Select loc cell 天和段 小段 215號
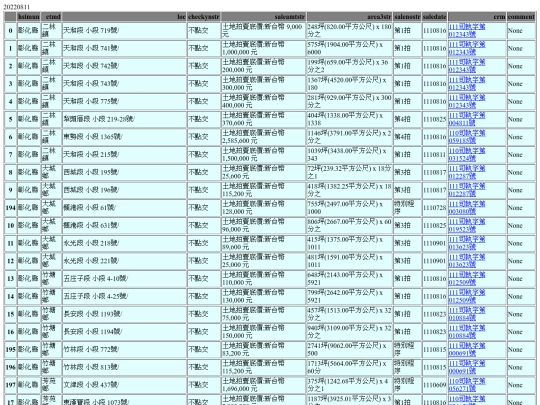Viewport: 540px width, 405px height. pos(124,155)
